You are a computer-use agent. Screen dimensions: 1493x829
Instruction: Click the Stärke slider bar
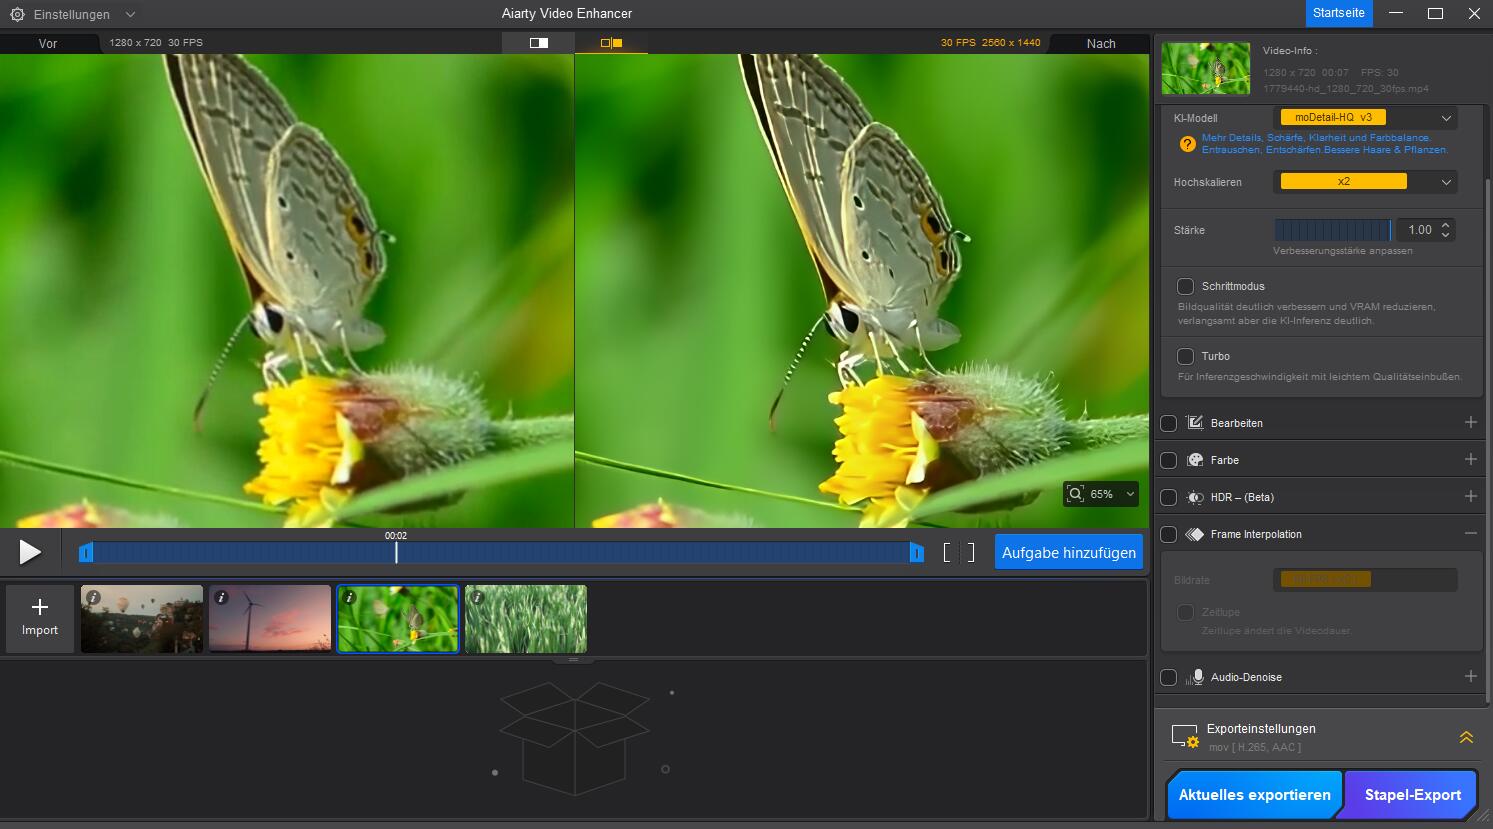[1332, 230]
